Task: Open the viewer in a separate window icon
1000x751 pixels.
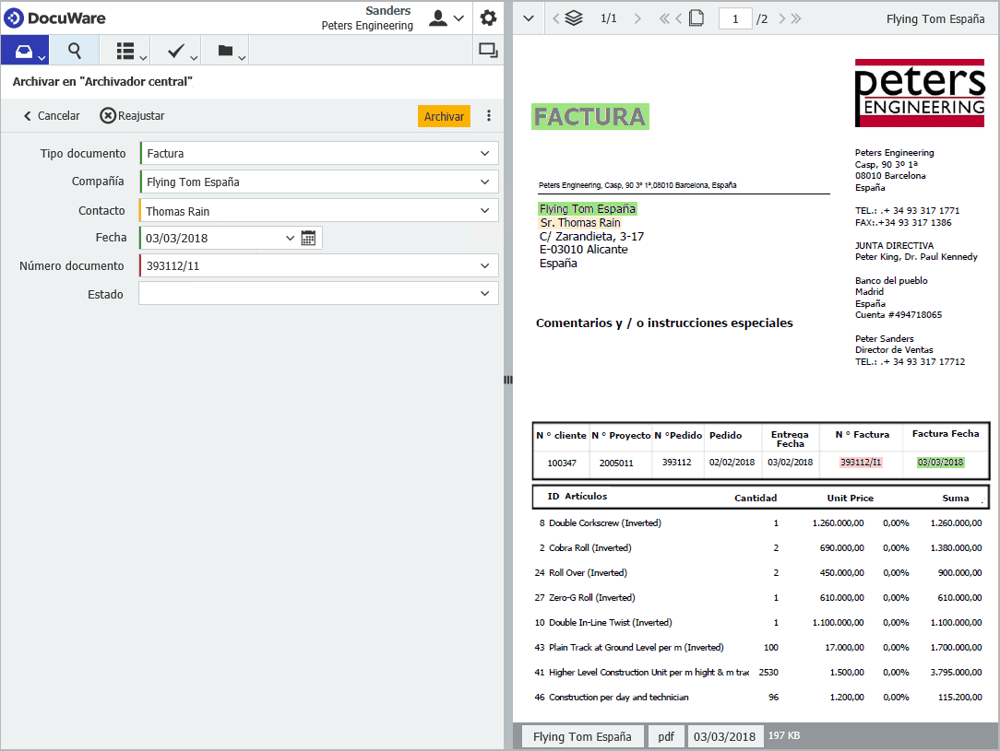Action: pos(487,50)
